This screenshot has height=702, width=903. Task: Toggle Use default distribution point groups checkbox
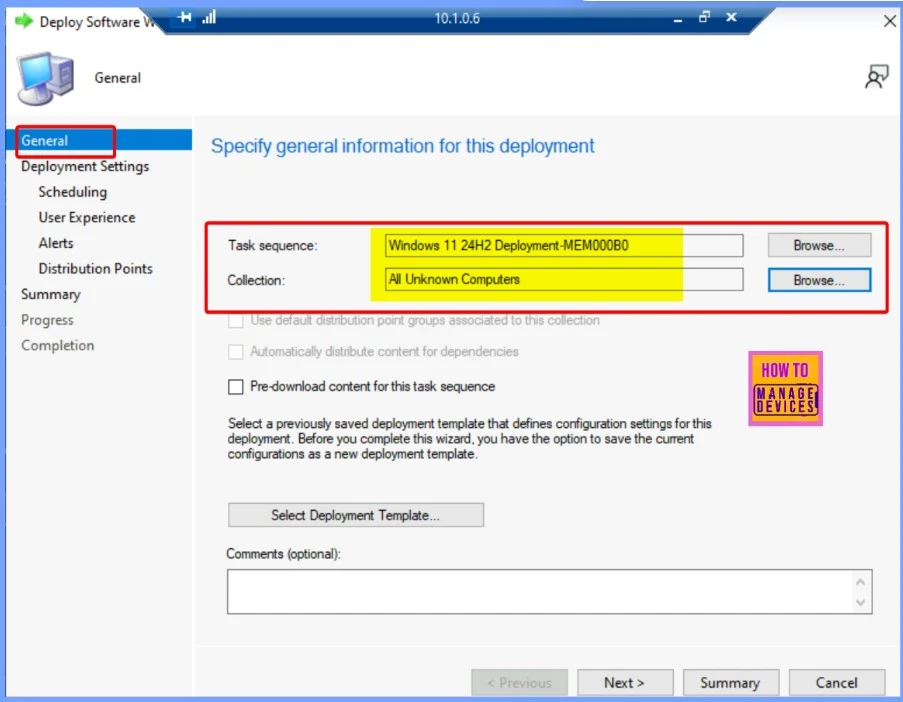[x=236, y=320]
